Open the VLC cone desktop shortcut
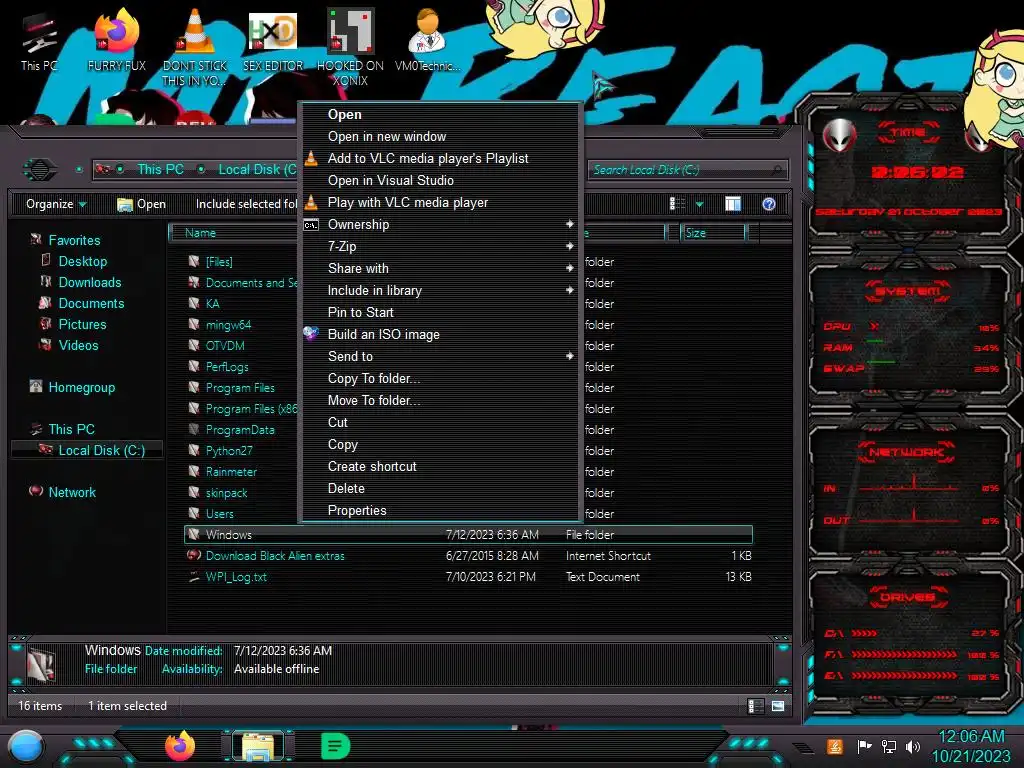Viewport: 1024px width, 768px height. click(195, 47)
